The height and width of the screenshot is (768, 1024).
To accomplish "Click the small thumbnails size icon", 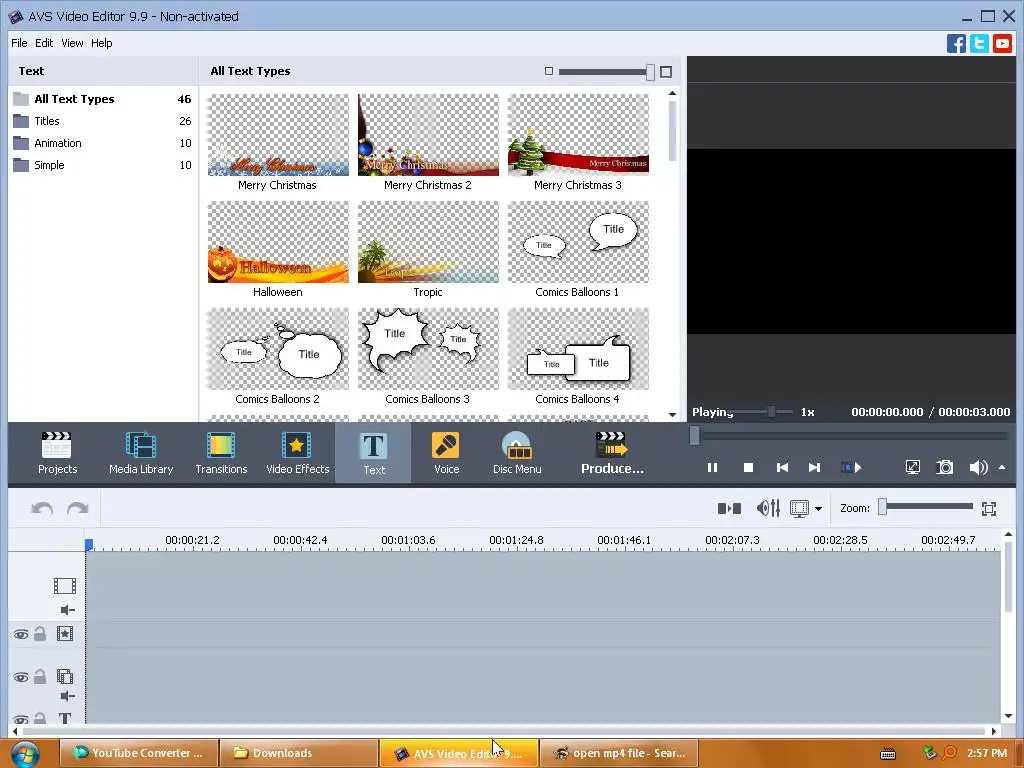I will click(549, 71).
